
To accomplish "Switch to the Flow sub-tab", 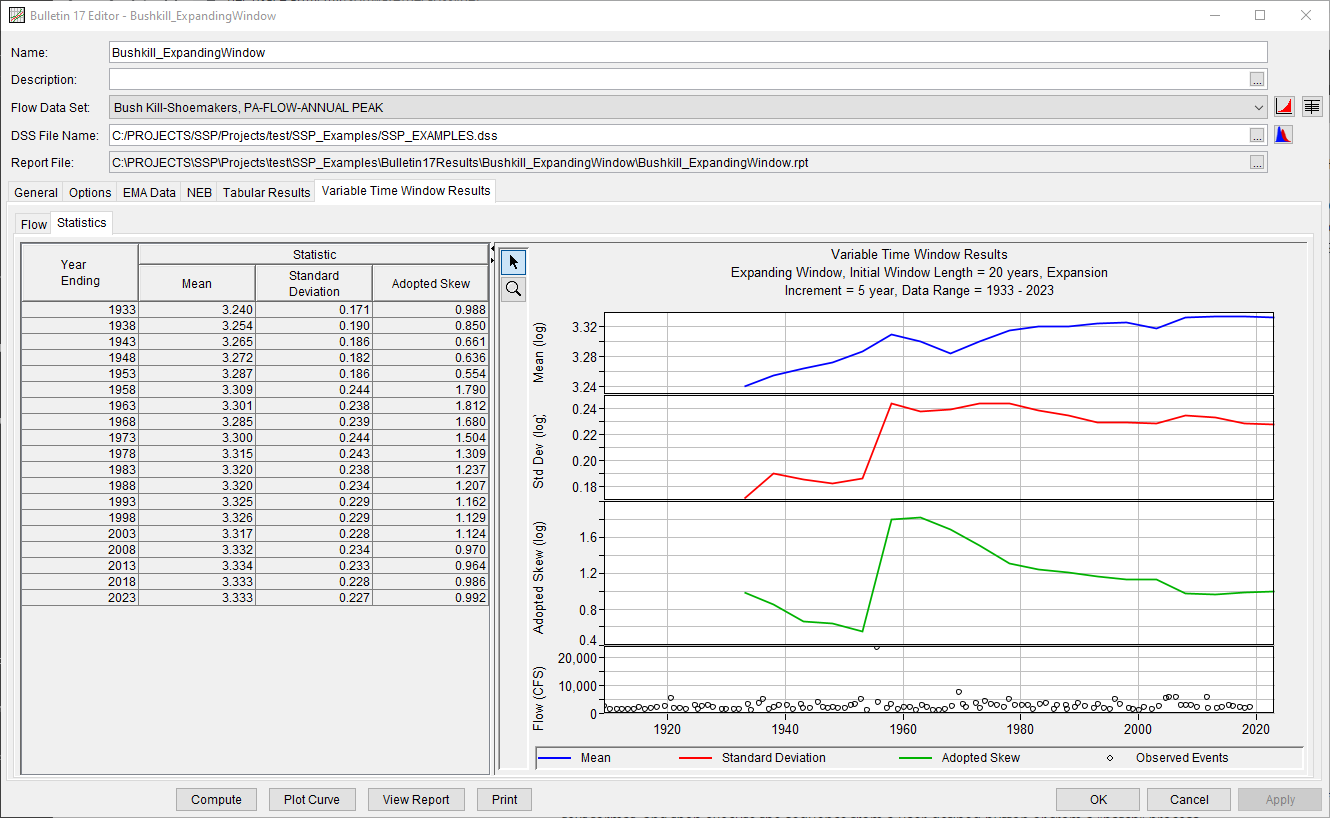I will pyautogui.click(x=34, y=224).
